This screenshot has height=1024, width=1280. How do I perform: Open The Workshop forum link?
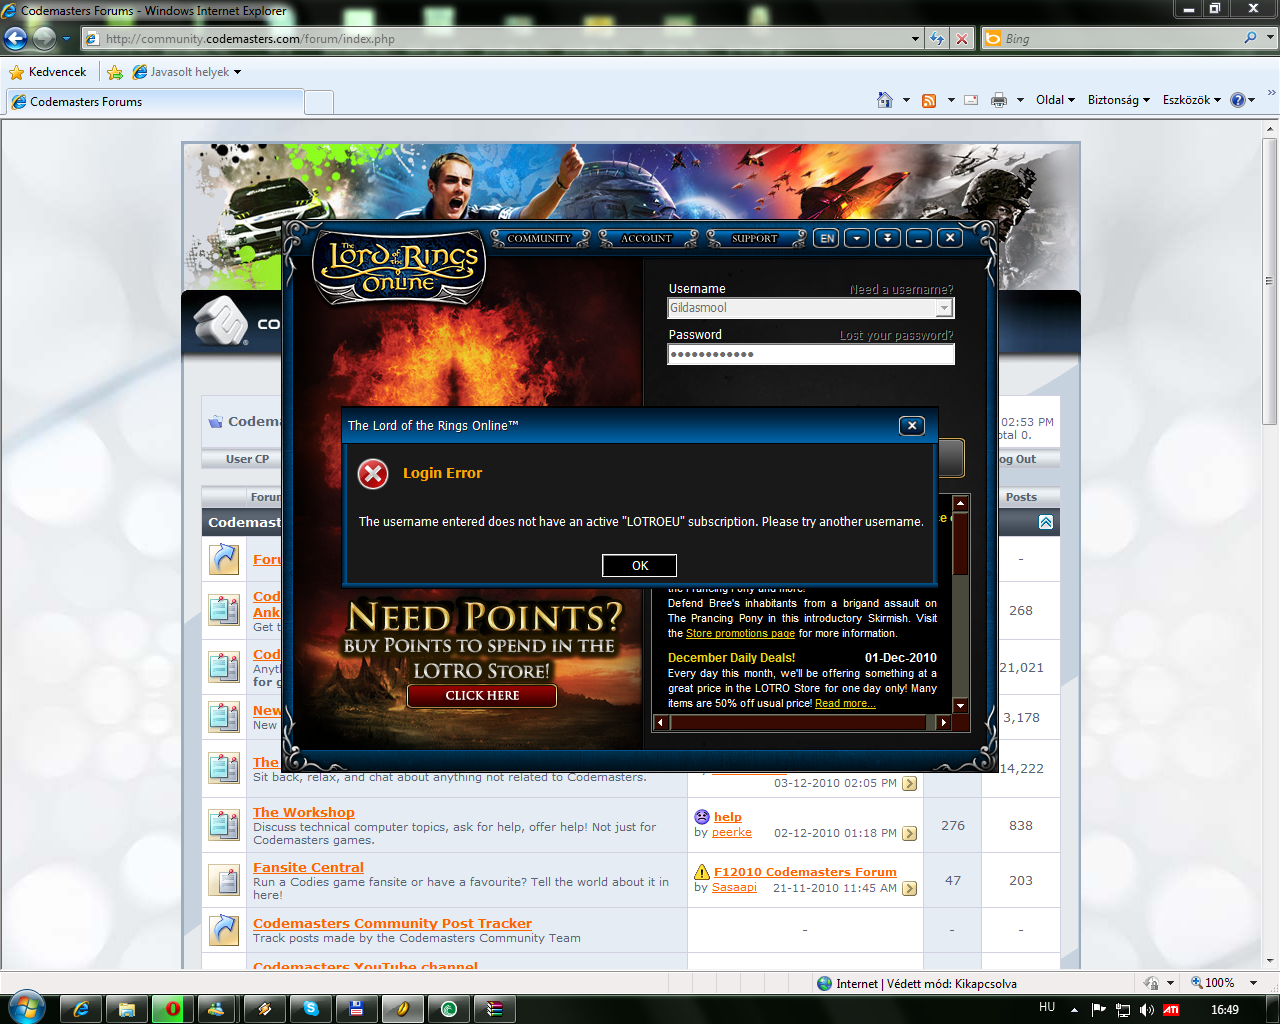pyautogui.click(x=303, y=813)
